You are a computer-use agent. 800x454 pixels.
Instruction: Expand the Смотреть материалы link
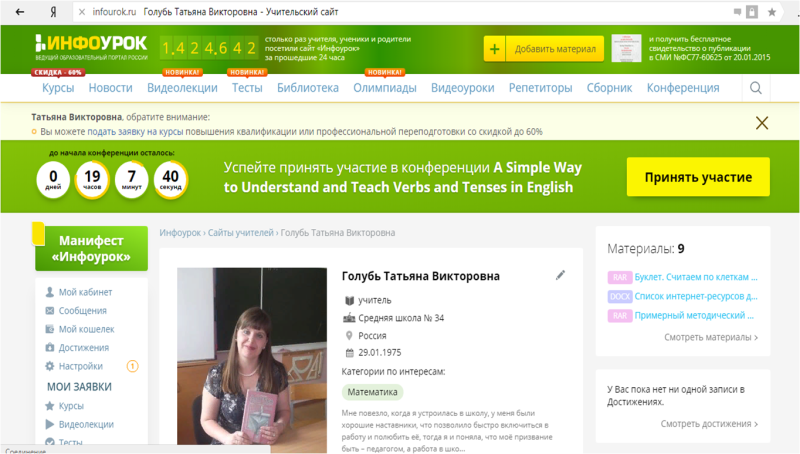coord(710,338)
